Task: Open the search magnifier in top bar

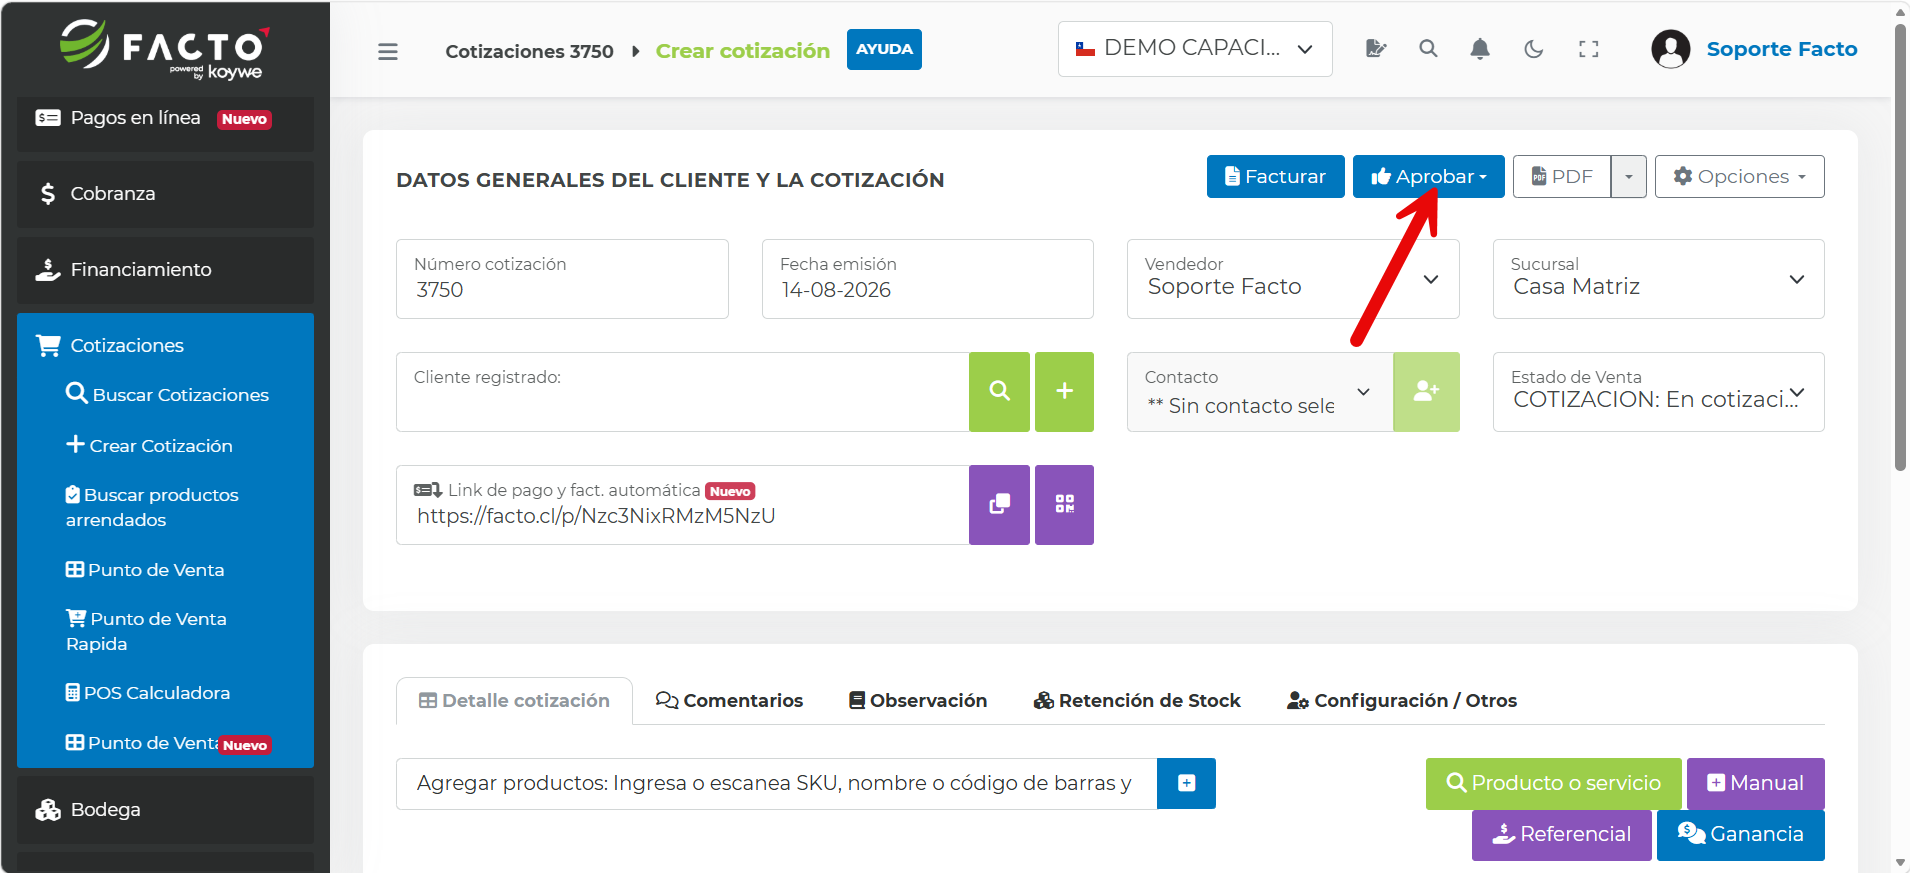Action: [1428, 49]
